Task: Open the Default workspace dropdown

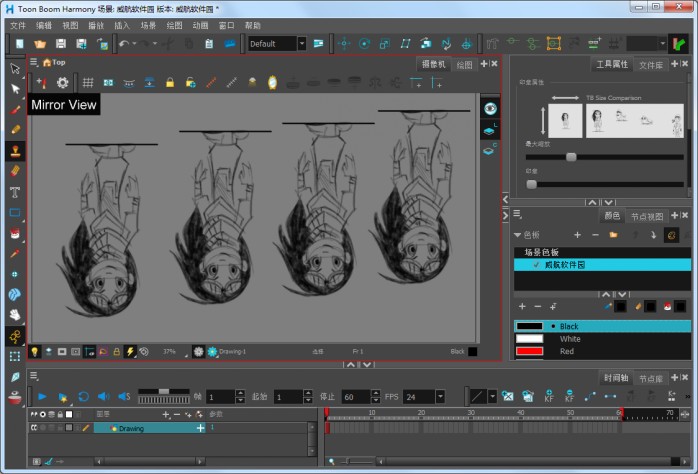Action: pos(302,44)
